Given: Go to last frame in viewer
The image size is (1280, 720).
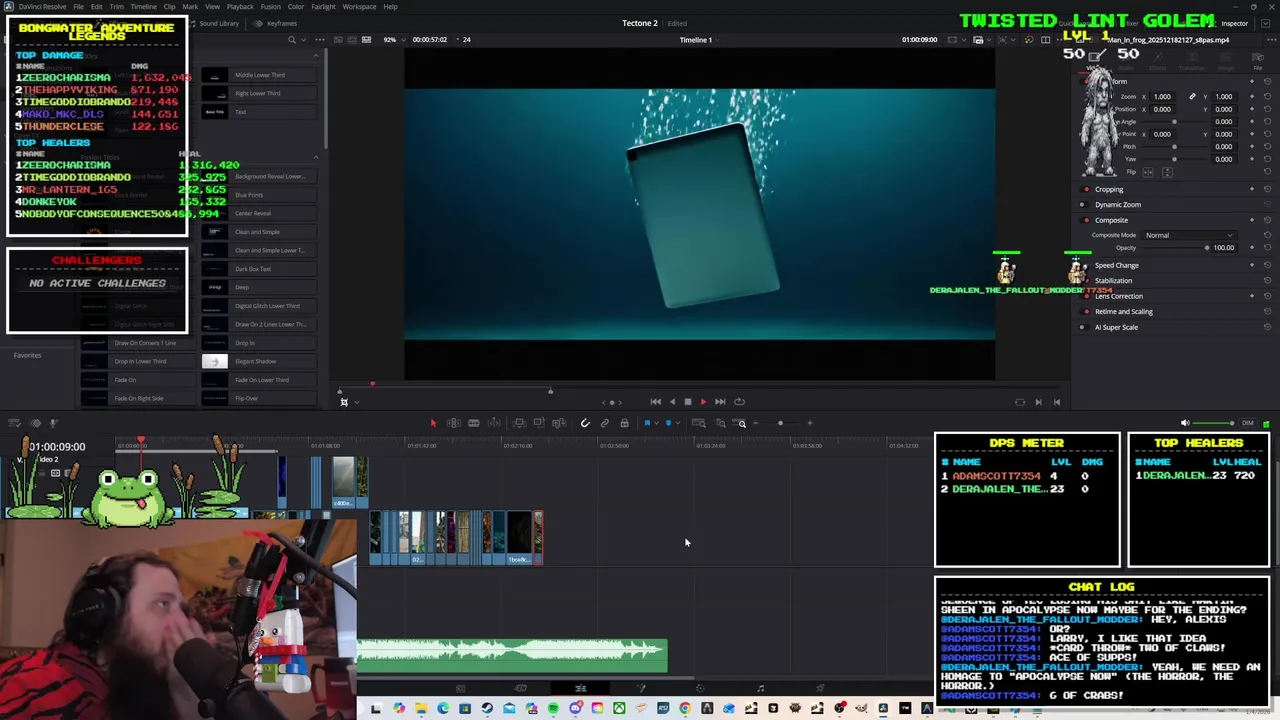Looking at the screenshot, I should click(x=720, y=402).
